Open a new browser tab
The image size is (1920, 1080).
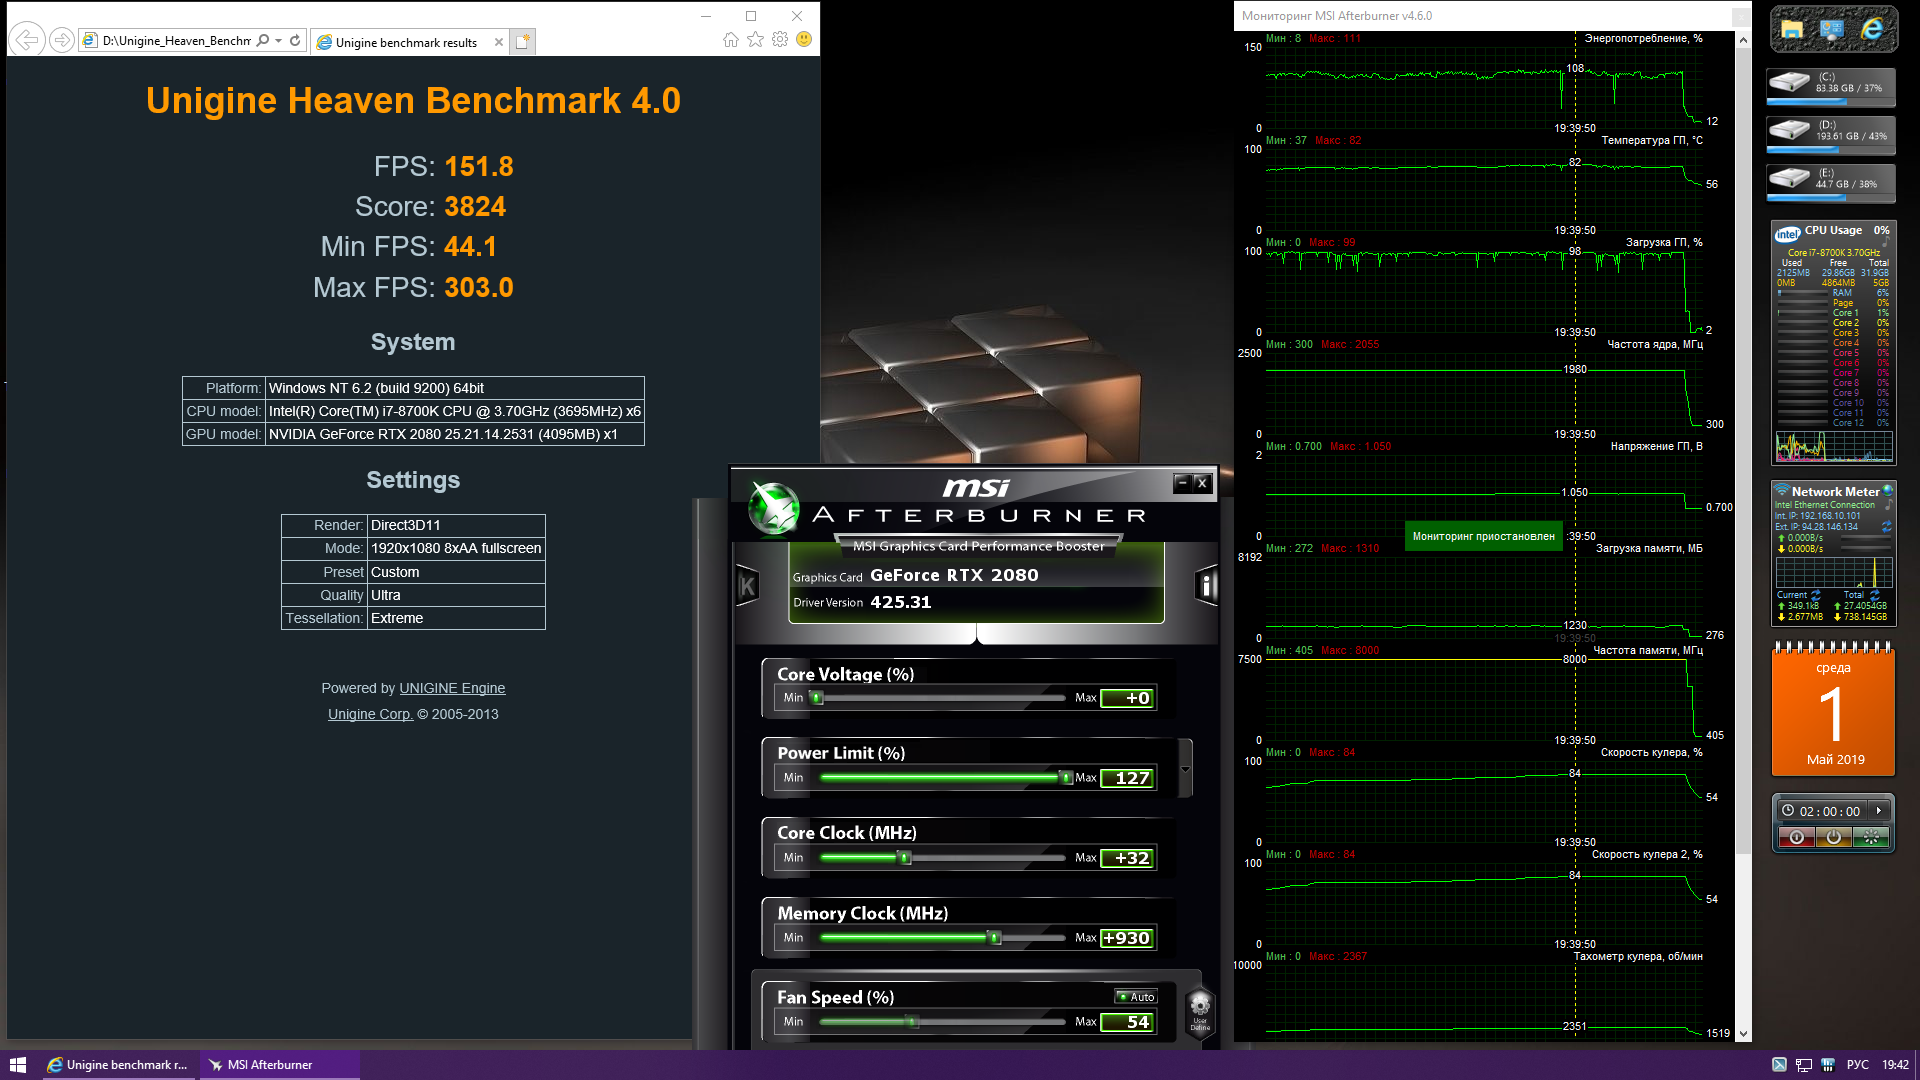point(522,42)
